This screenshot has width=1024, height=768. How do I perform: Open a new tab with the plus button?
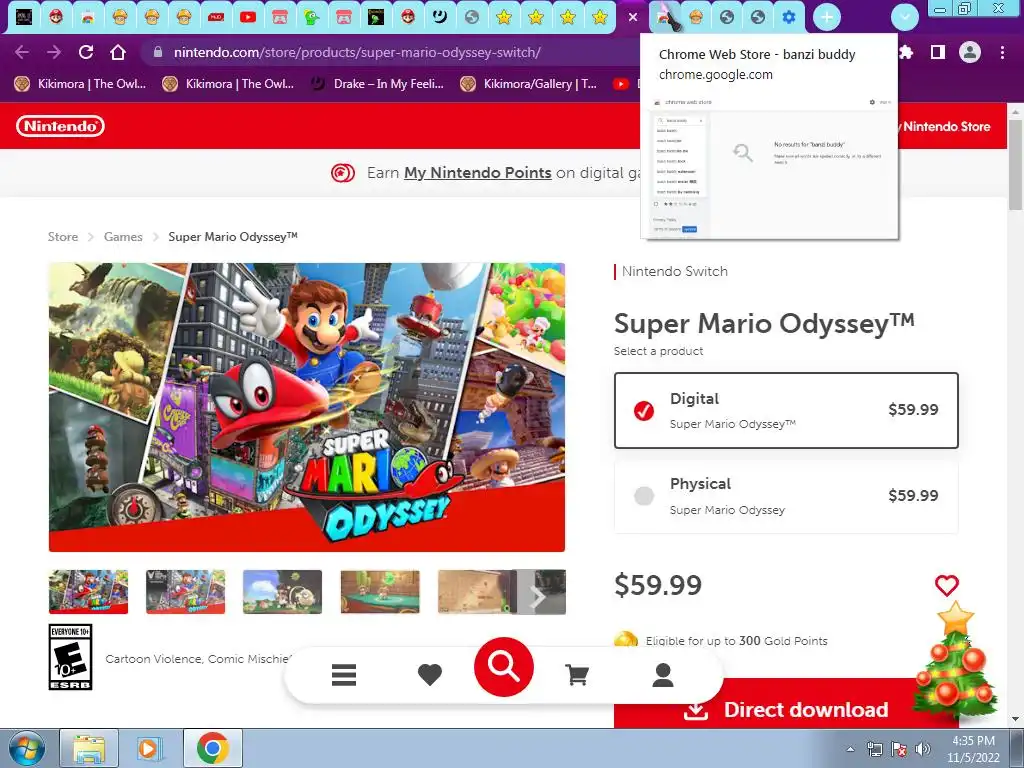(x=827, y=18)
